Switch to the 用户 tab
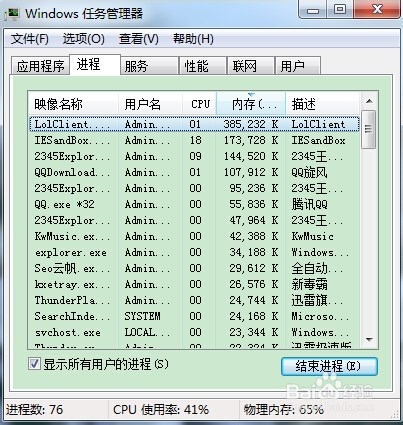403x425 pixels. pyautogui.click(x=298, y=66)
